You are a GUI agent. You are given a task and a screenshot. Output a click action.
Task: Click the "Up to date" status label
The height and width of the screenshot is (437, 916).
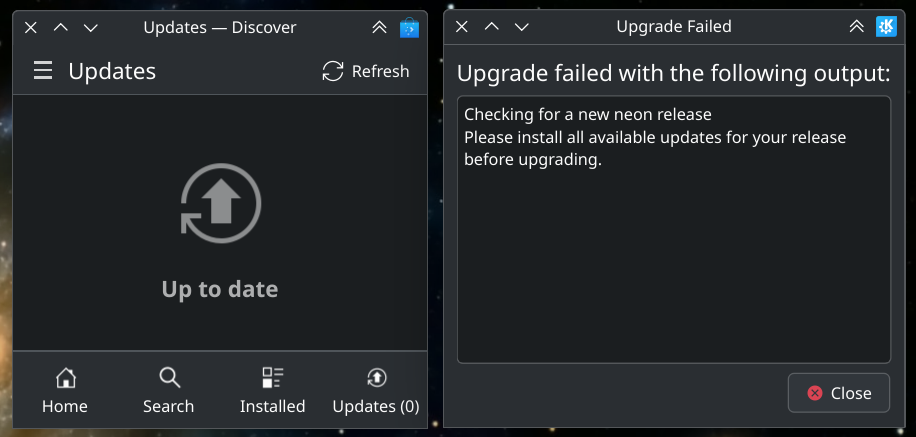point(220,290)
